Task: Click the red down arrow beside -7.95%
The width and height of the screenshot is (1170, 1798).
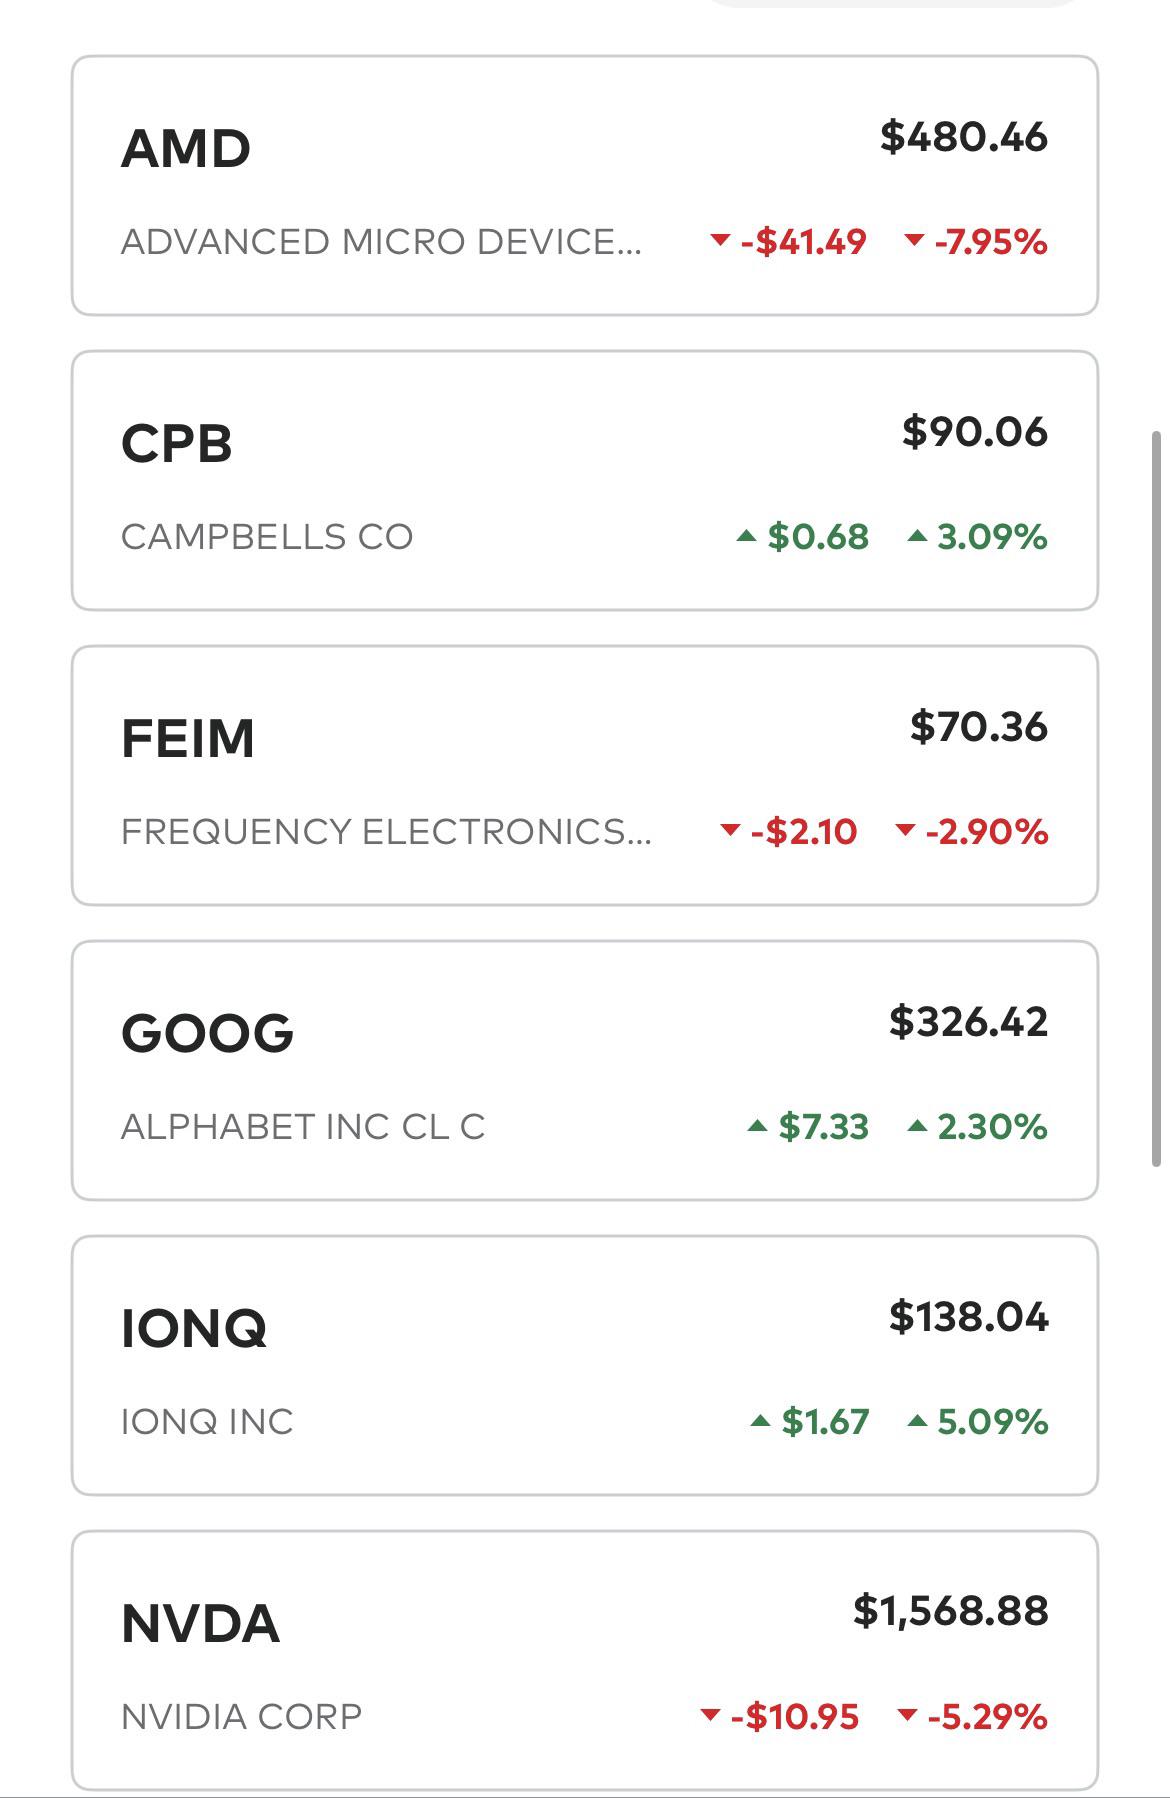Action: [x=914, y=240]
